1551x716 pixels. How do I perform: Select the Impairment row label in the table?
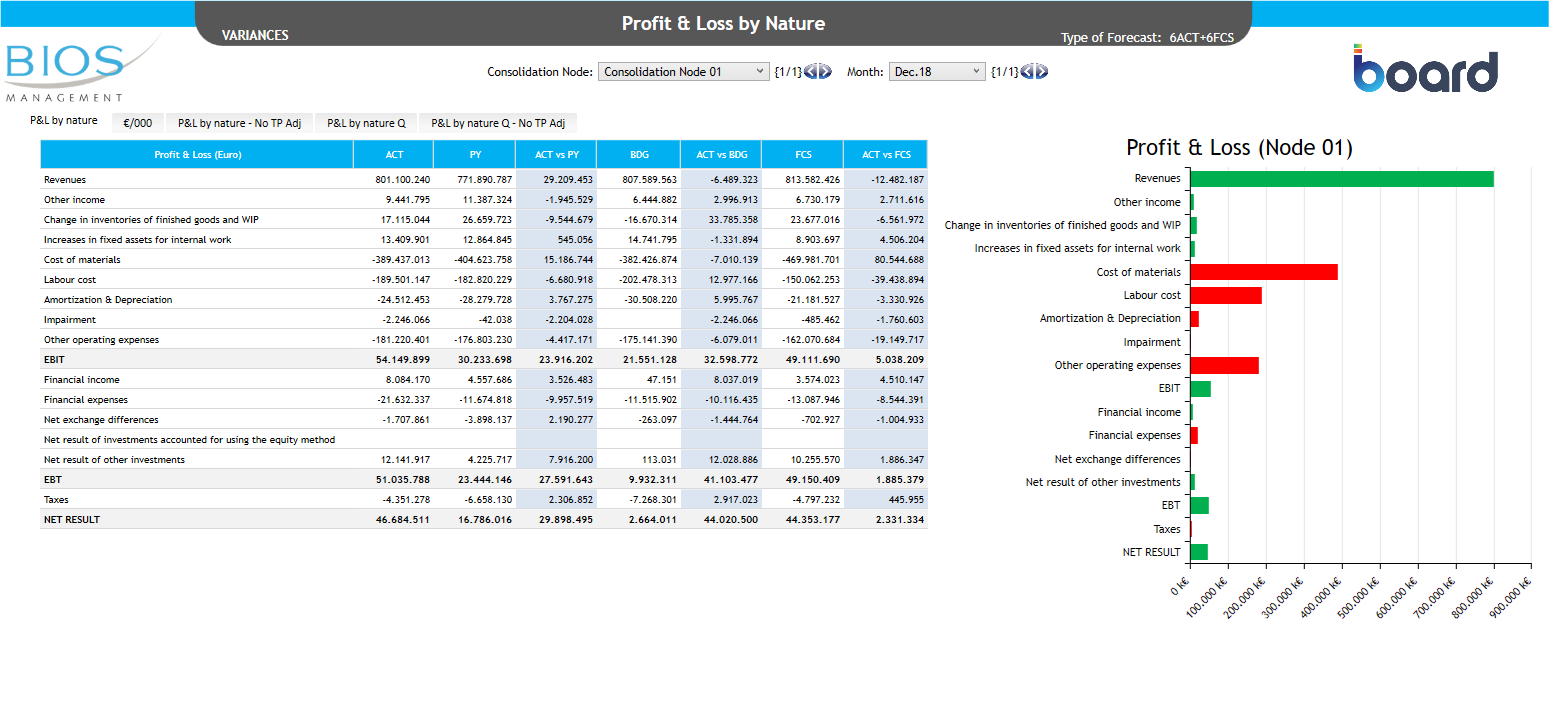[70, 320]
